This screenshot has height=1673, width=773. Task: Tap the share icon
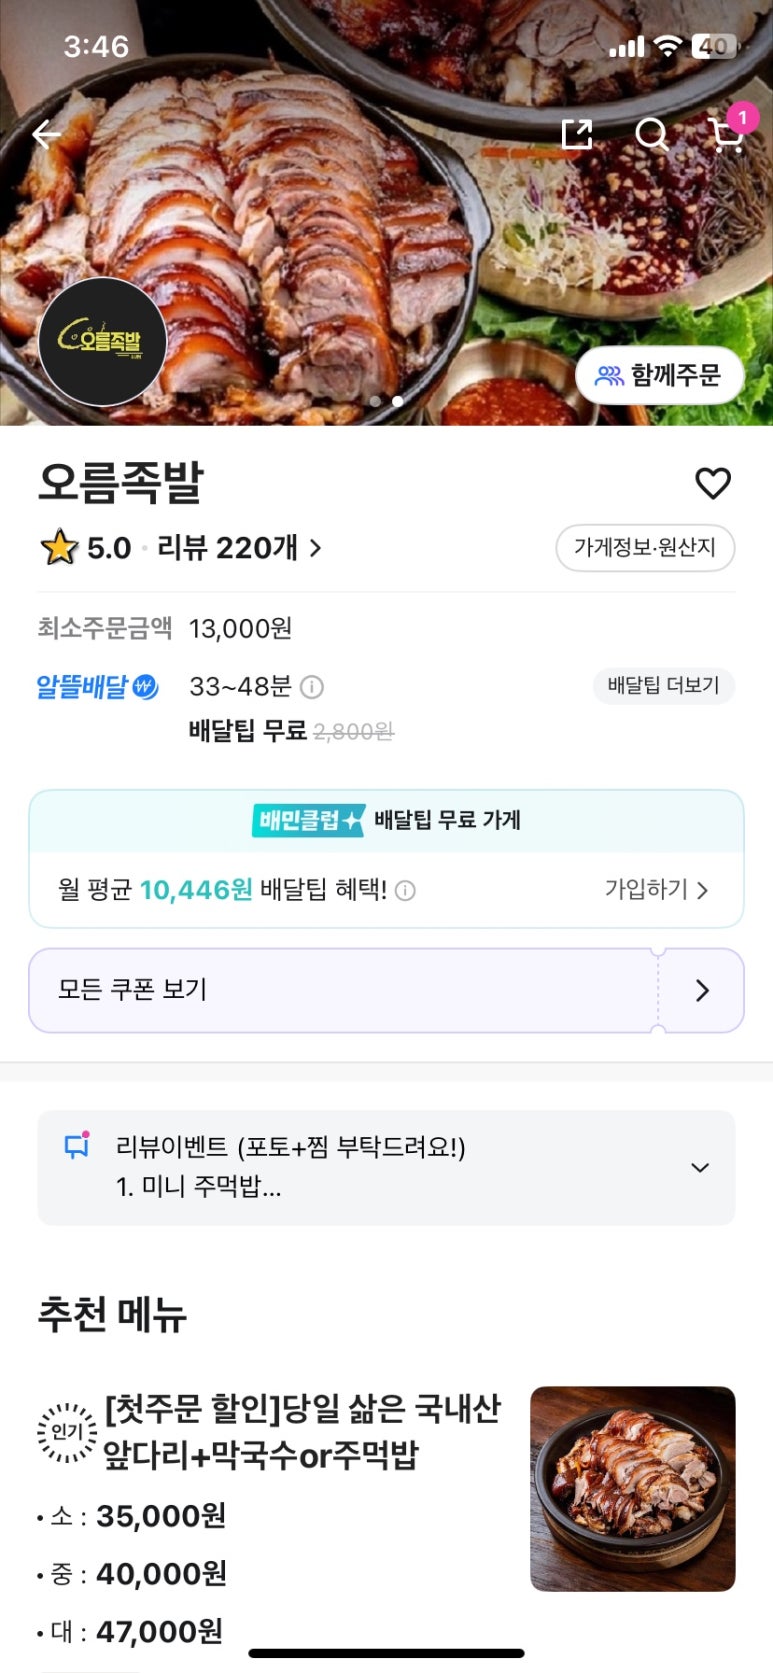(x=577, y=134)
